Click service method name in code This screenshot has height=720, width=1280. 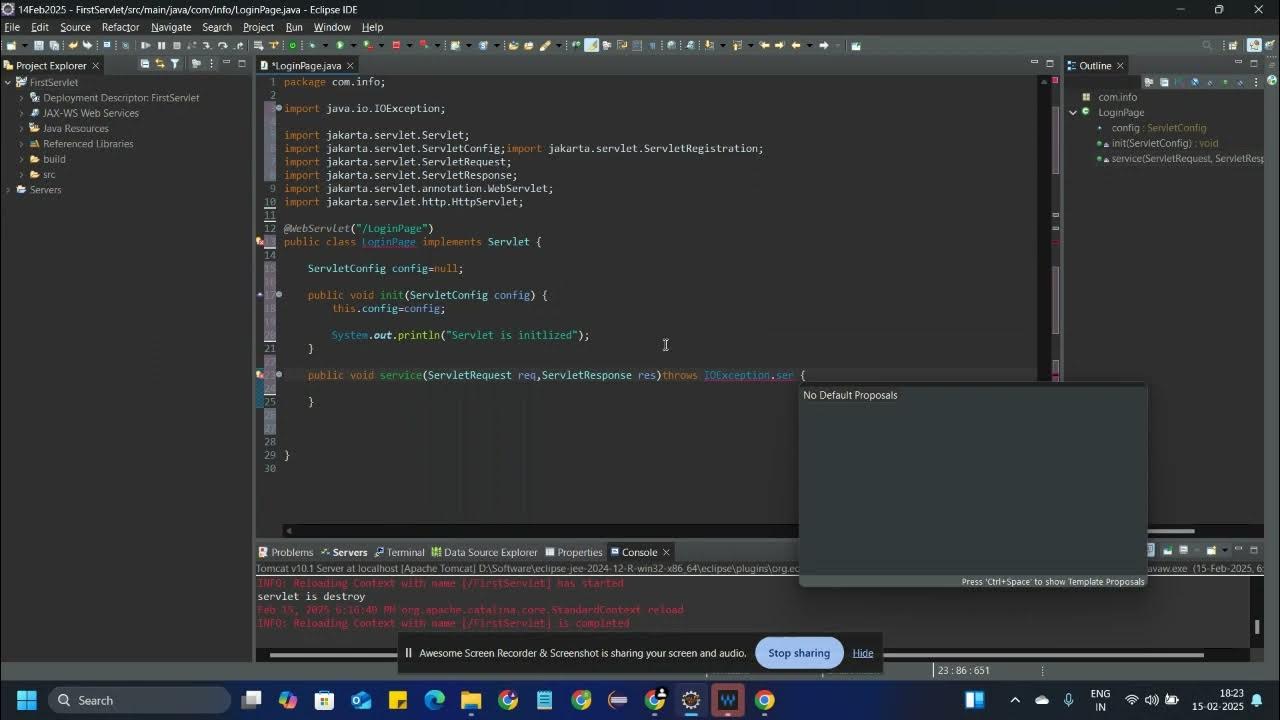(x=400, y=375)
